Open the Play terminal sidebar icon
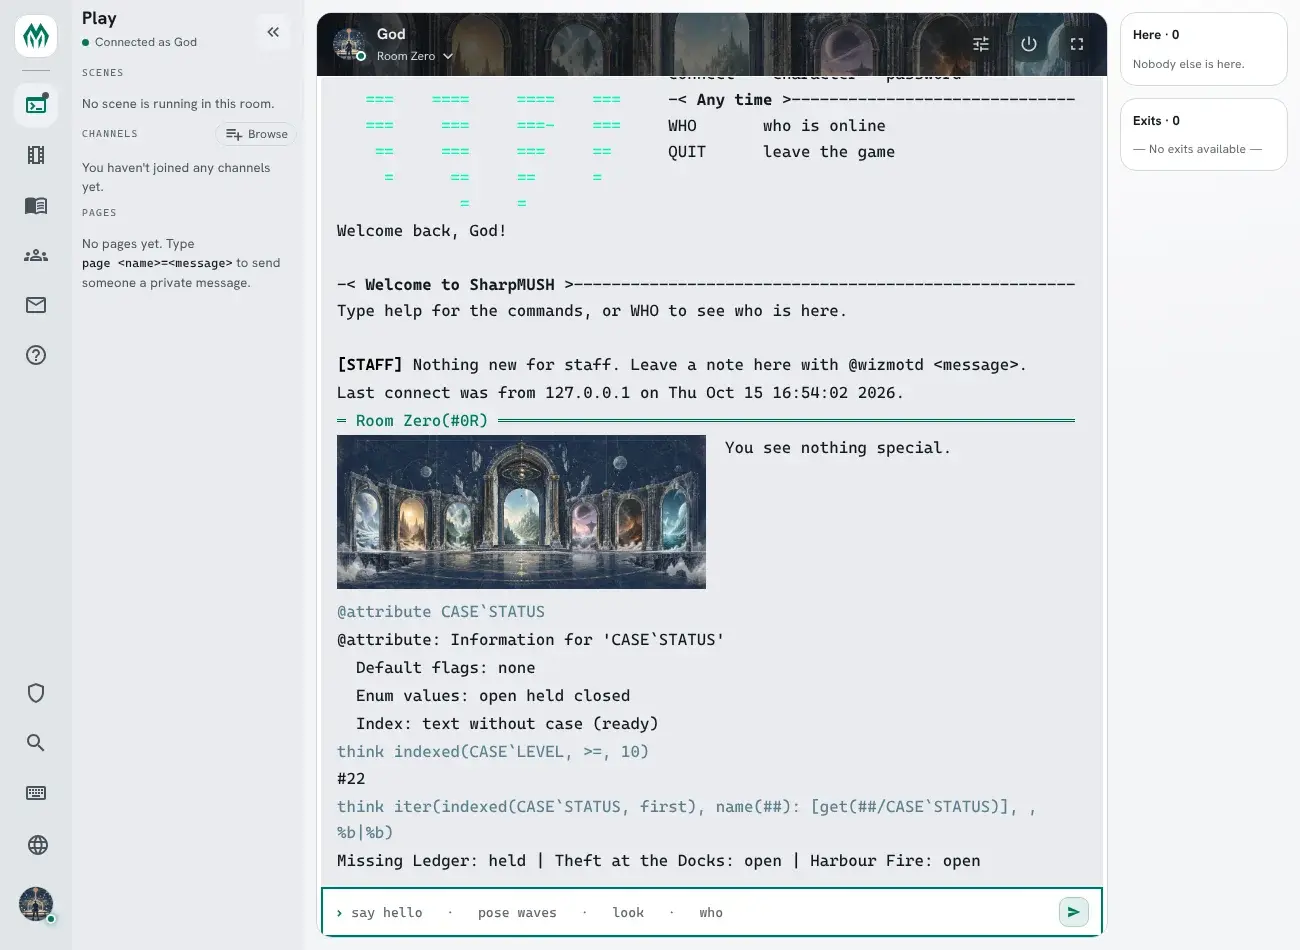The image size is (1300, 950). coord(36,105)
